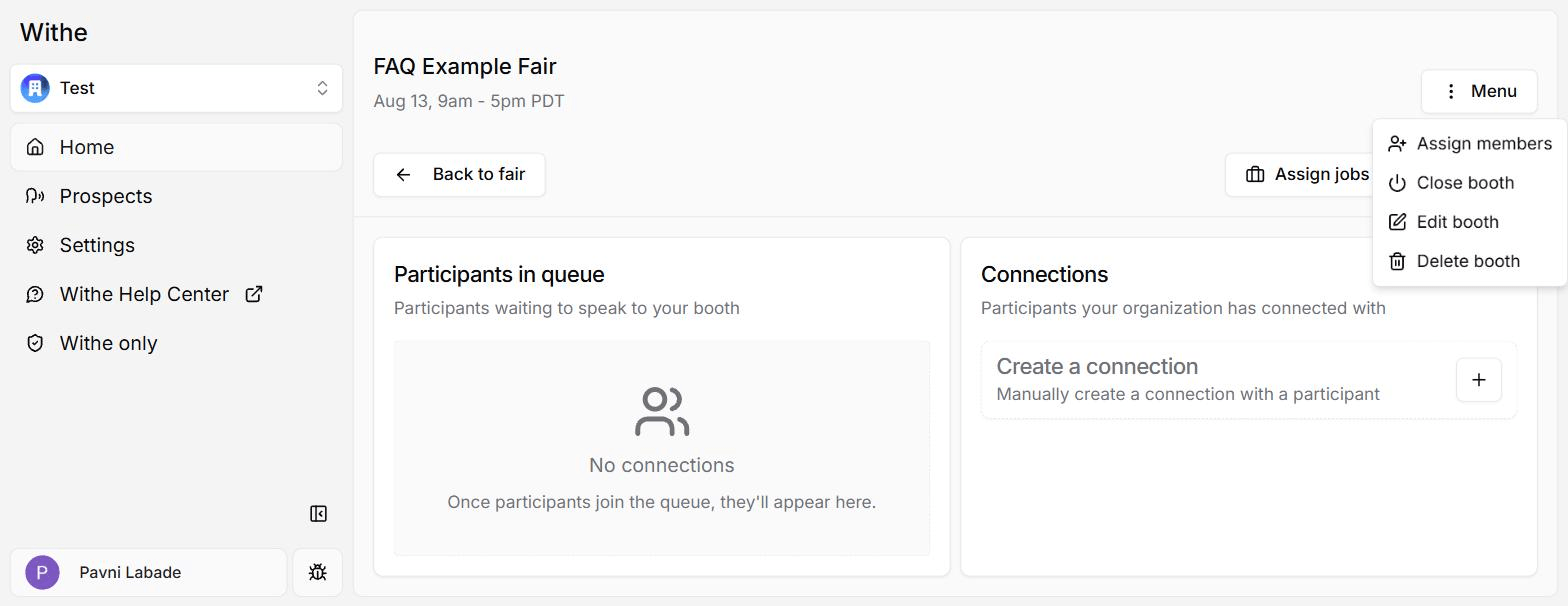Click the external link icon beside Help Center
Viewport: 1568px width, 606px height.
(x=254, y=294)
